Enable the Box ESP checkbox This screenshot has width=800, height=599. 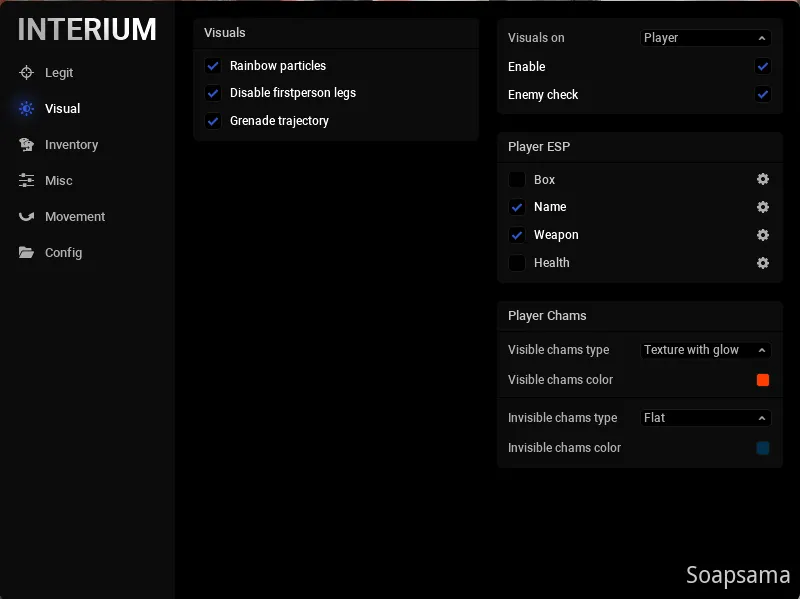click(x=517, y=180)
